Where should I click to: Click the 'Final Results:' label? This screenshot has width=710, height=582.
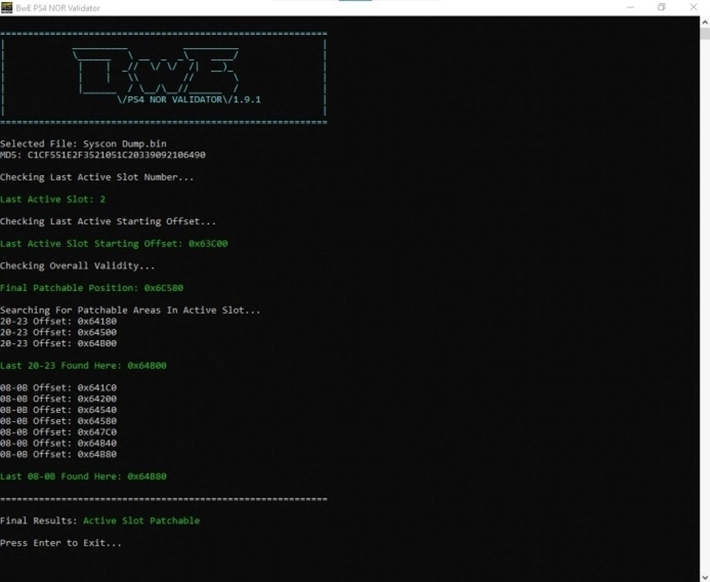[39, 521]
